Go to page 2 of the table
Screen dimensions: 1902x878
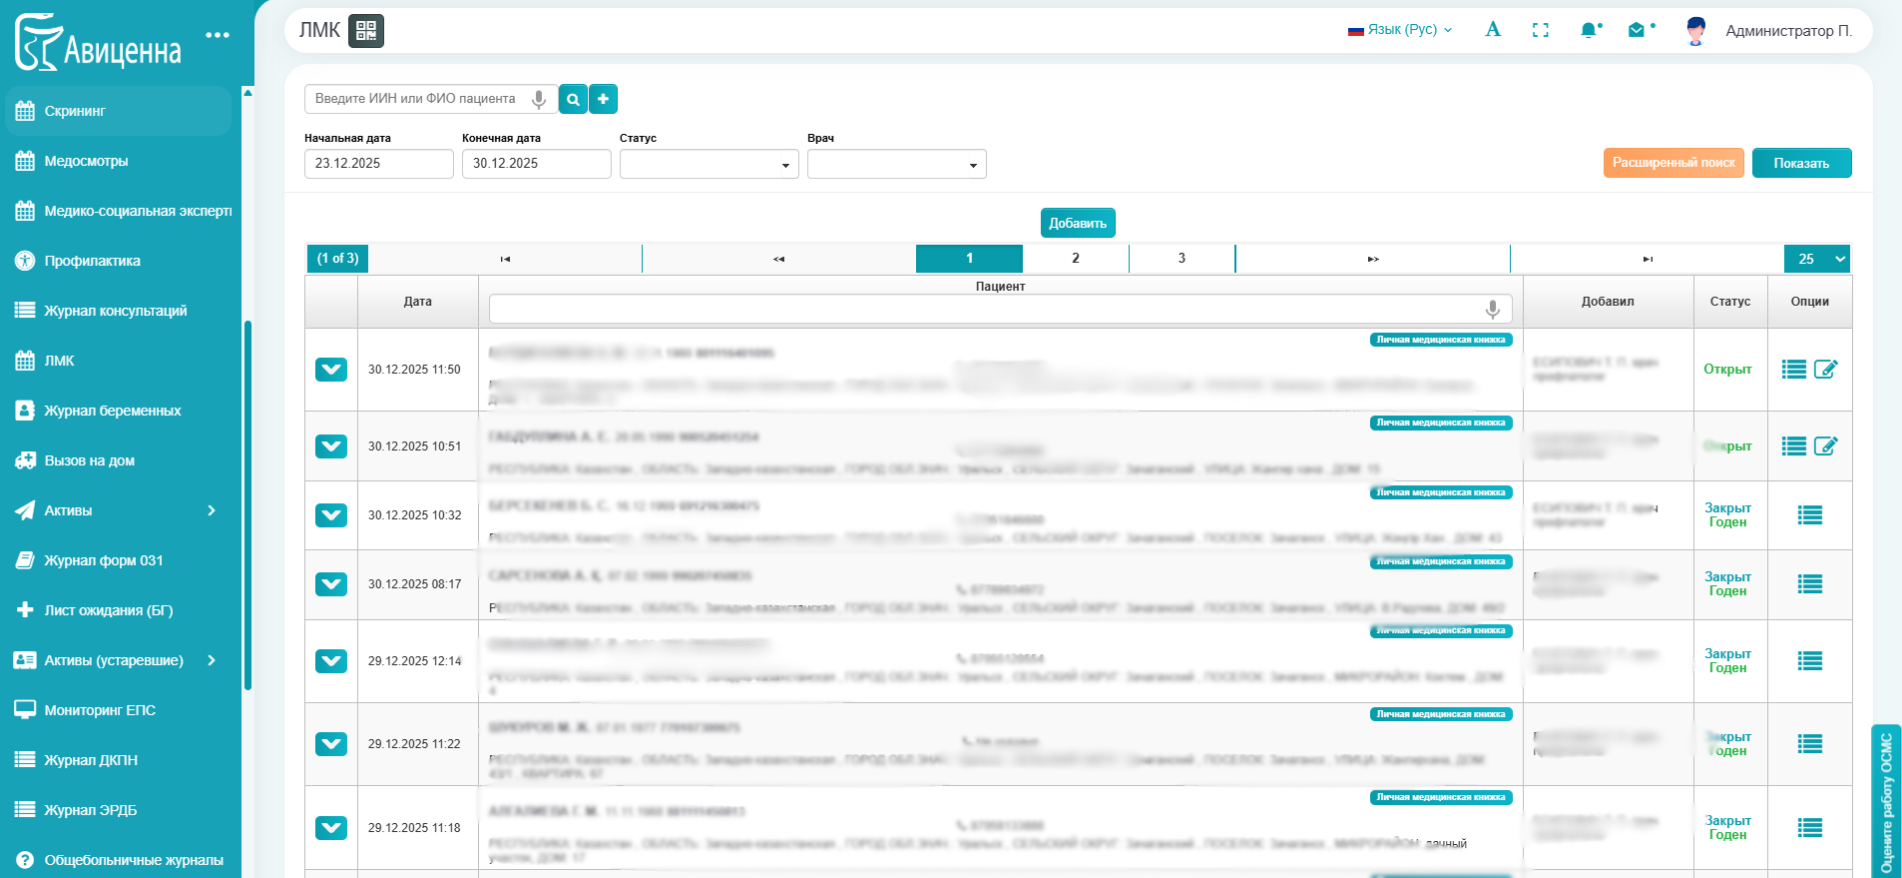1075,258
